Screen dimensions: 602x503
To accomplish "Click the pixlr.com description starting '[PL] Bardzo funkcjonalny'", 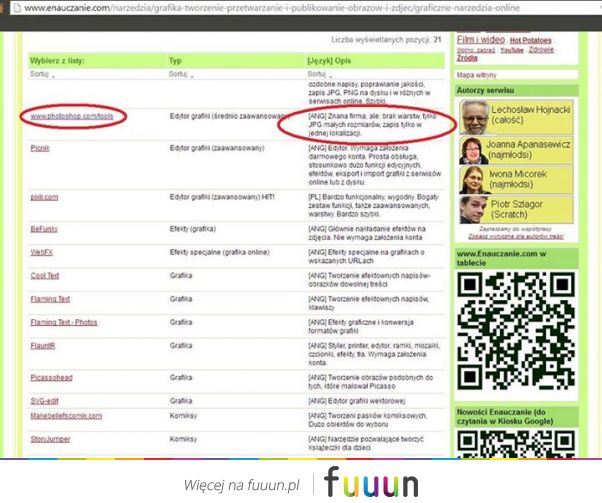I will pyautogui.click(x=374, y=205).
